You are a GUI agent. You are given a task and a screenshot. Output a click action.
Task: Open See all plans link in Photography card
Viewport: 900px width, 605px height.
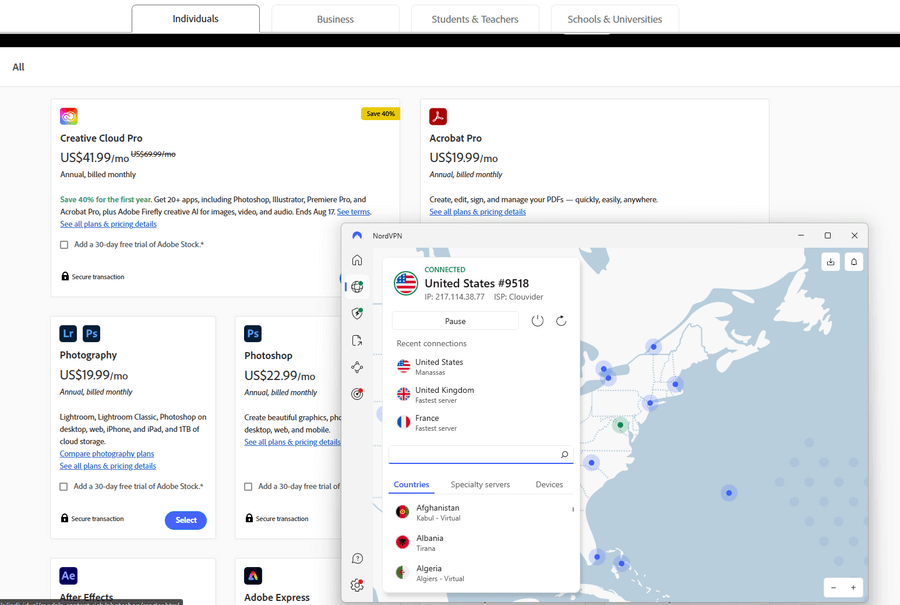(x=108, y=466)
